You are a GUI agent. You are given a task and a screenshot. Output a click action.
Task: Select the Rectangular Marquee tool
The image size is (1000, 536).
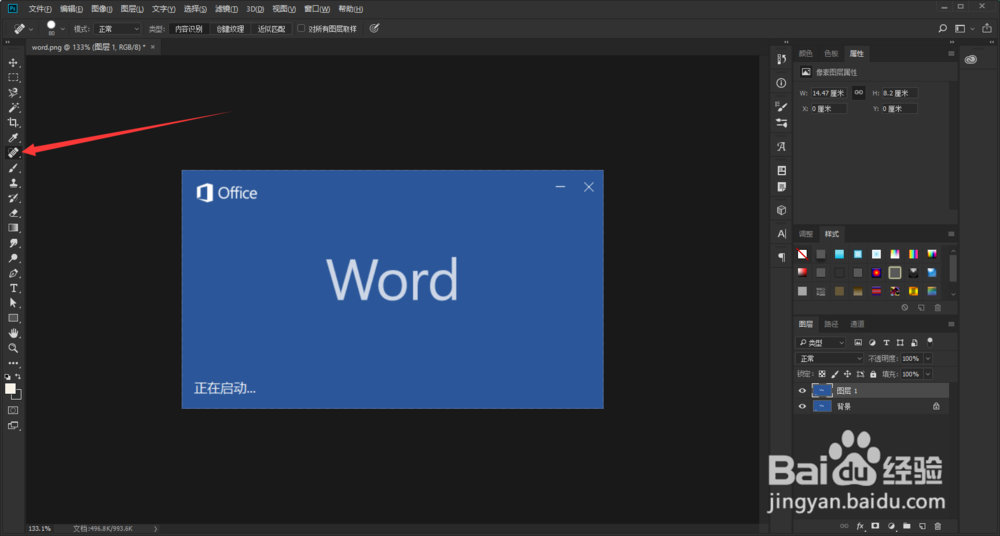13,77
